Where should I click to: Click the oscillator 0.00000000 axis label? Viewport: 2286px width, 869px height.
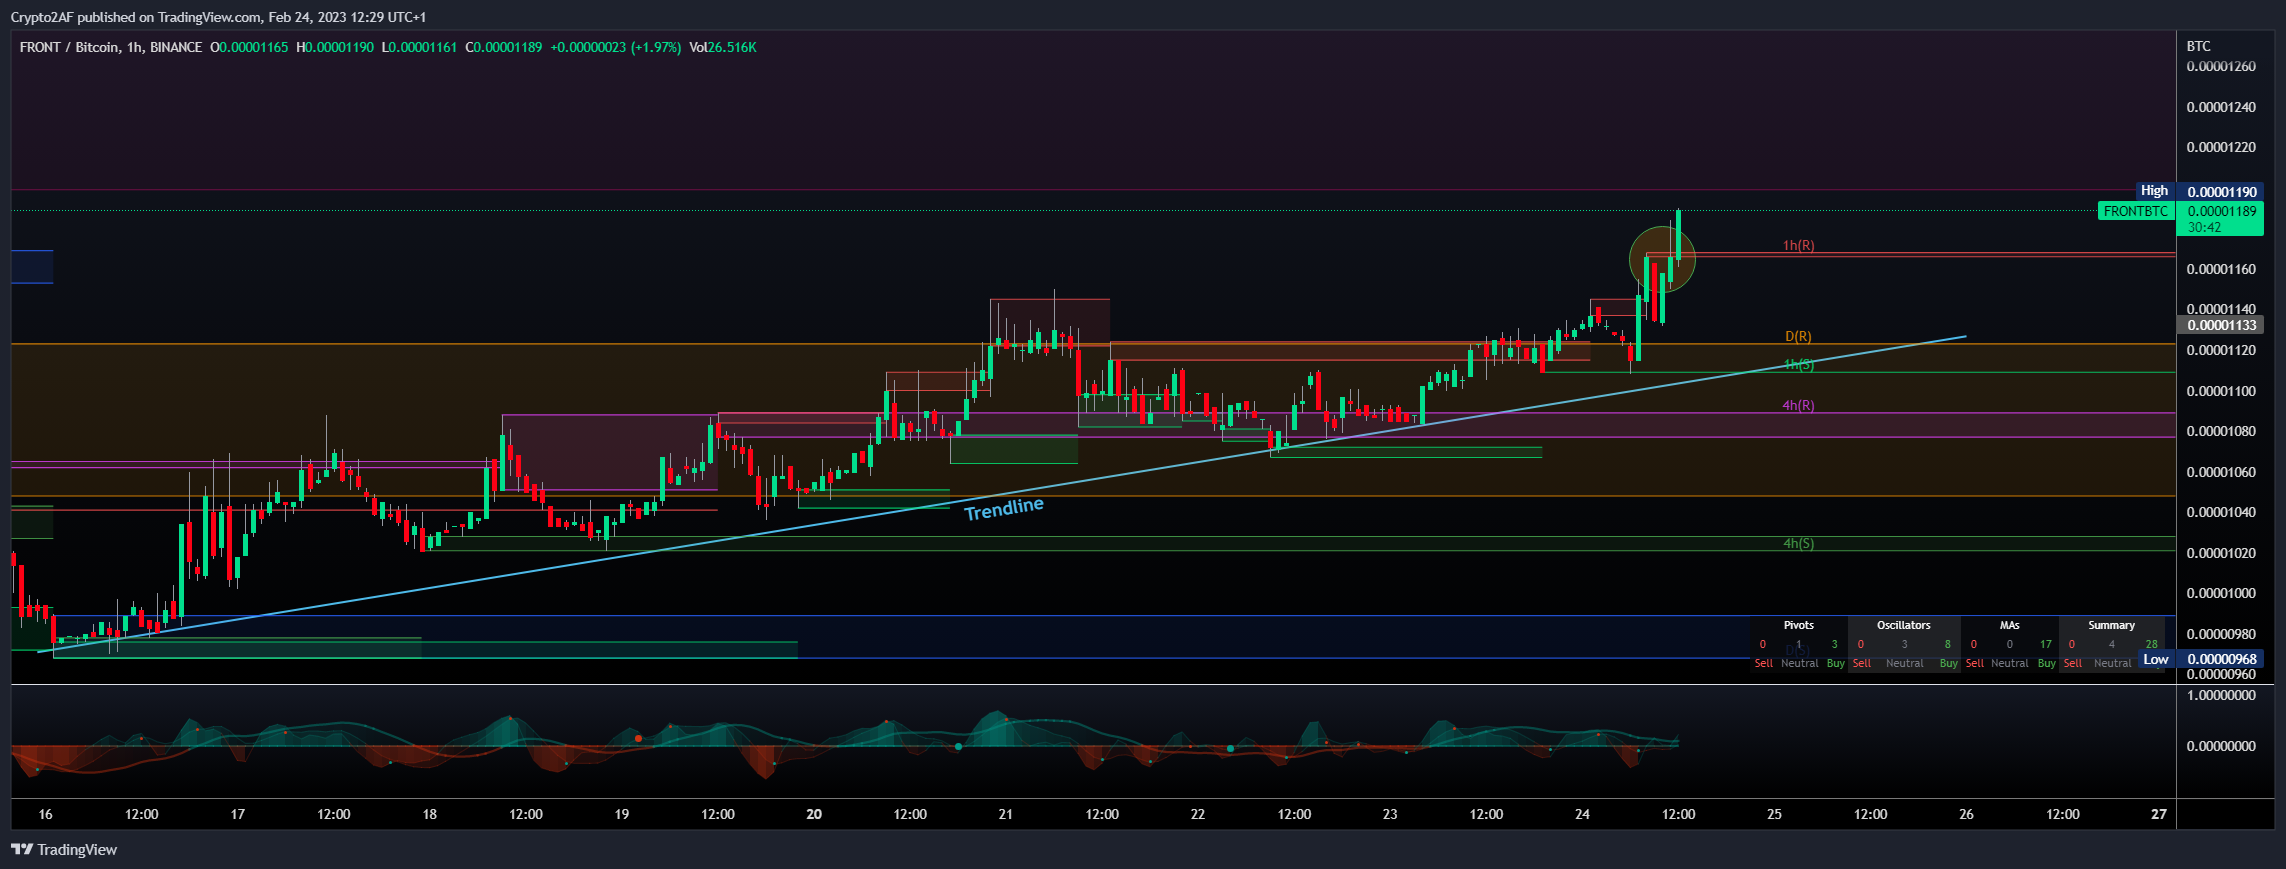point(2221,746)
